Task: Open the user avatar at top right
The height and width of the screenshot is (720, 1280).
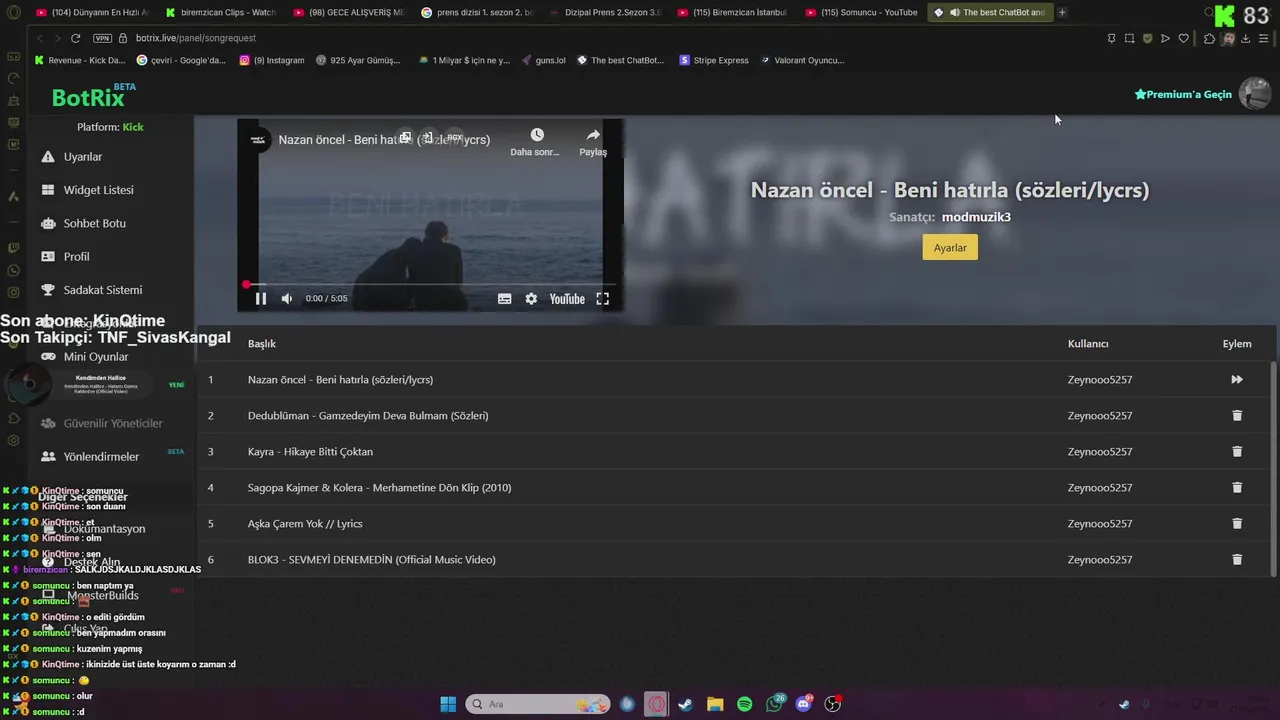Action: click(x=1255, y=94)
